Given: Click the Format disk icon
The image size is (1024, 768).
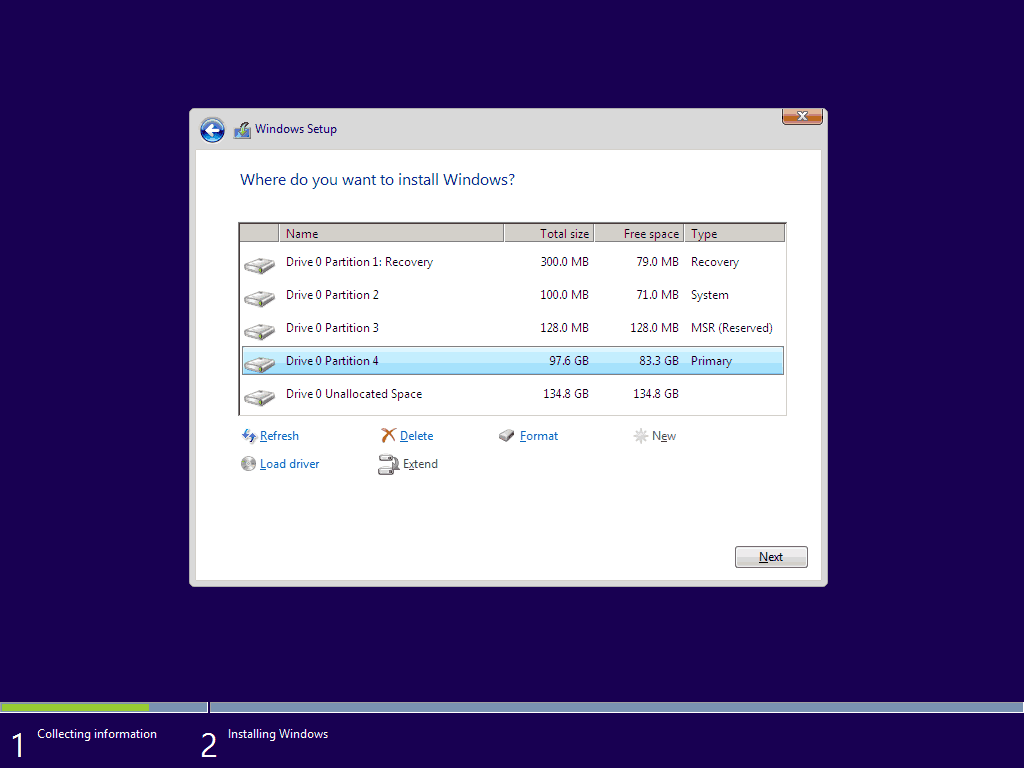Looking at the screenshot, I should [507, 435].
